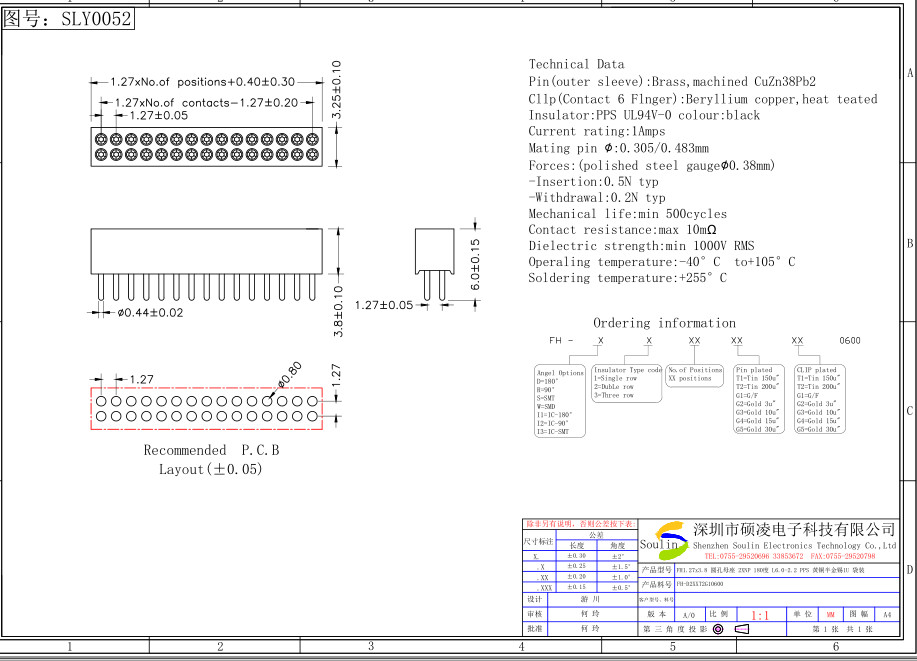Click the red dashed PCB layout outline
Screen dimensions: 917x661
206,409
